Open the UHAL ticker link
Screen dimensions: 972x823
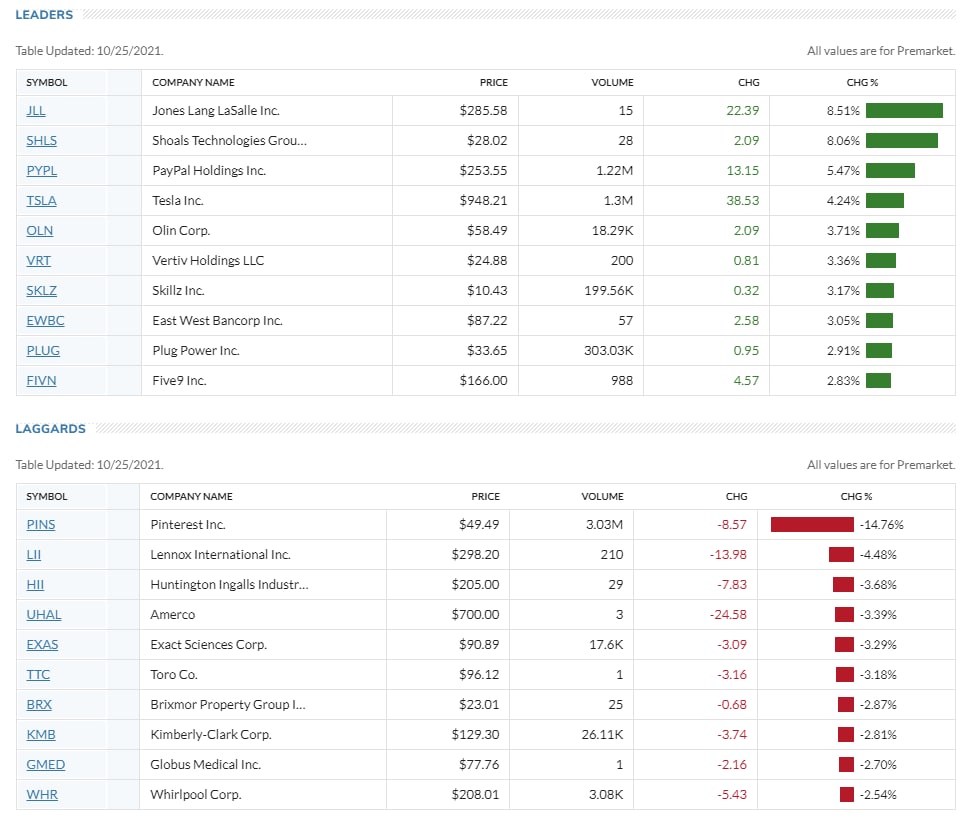tap(43, 615)
